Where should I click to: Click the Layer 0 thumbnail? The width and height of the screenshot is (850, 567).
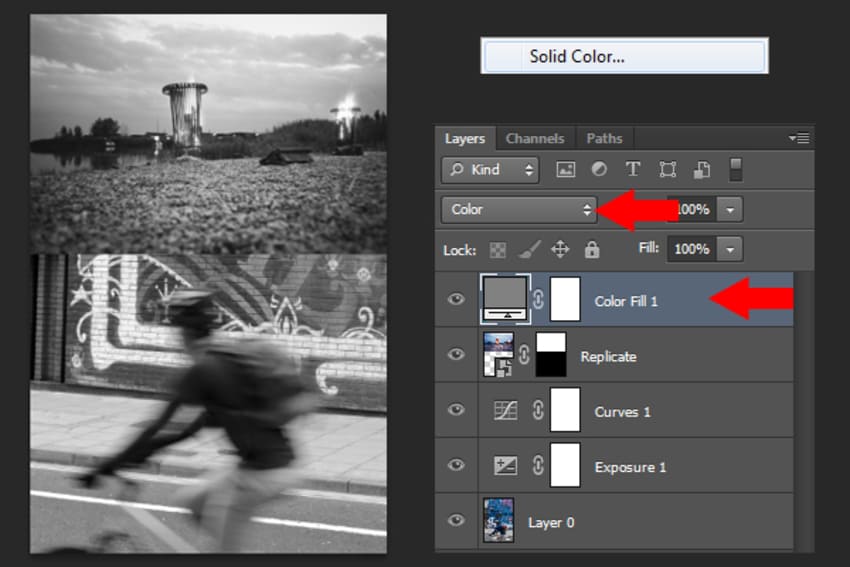coord(498,520)
